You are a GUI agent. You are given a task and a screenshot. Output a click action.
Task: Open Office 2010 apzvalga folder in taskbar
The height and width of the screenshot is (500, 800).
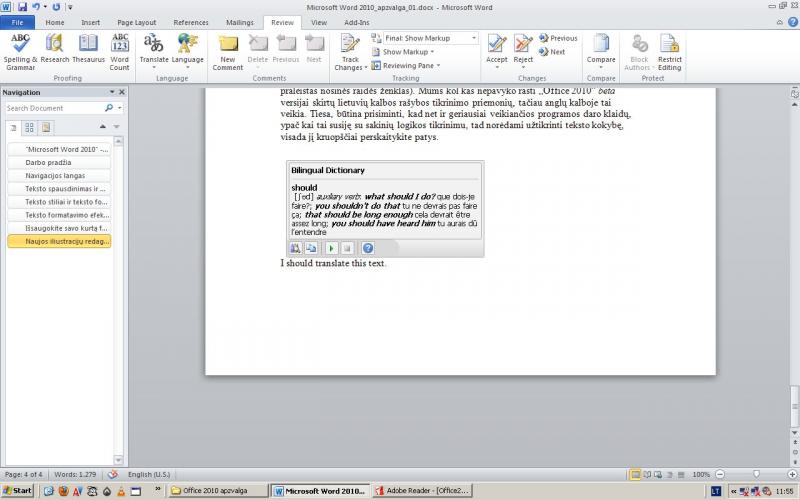click(217, 491)
